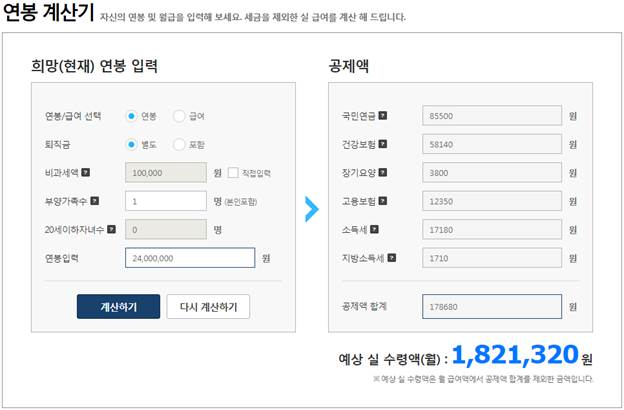The height and width of the screenshot is (410, 624).
Task: Show help tooltip for 장기요양
Action: pyautogui.click(x=382, y=172)
